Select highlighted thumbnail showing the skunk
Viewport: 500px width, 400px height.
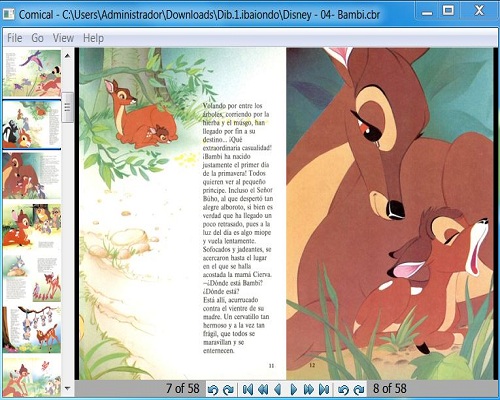tap(32, 124)
